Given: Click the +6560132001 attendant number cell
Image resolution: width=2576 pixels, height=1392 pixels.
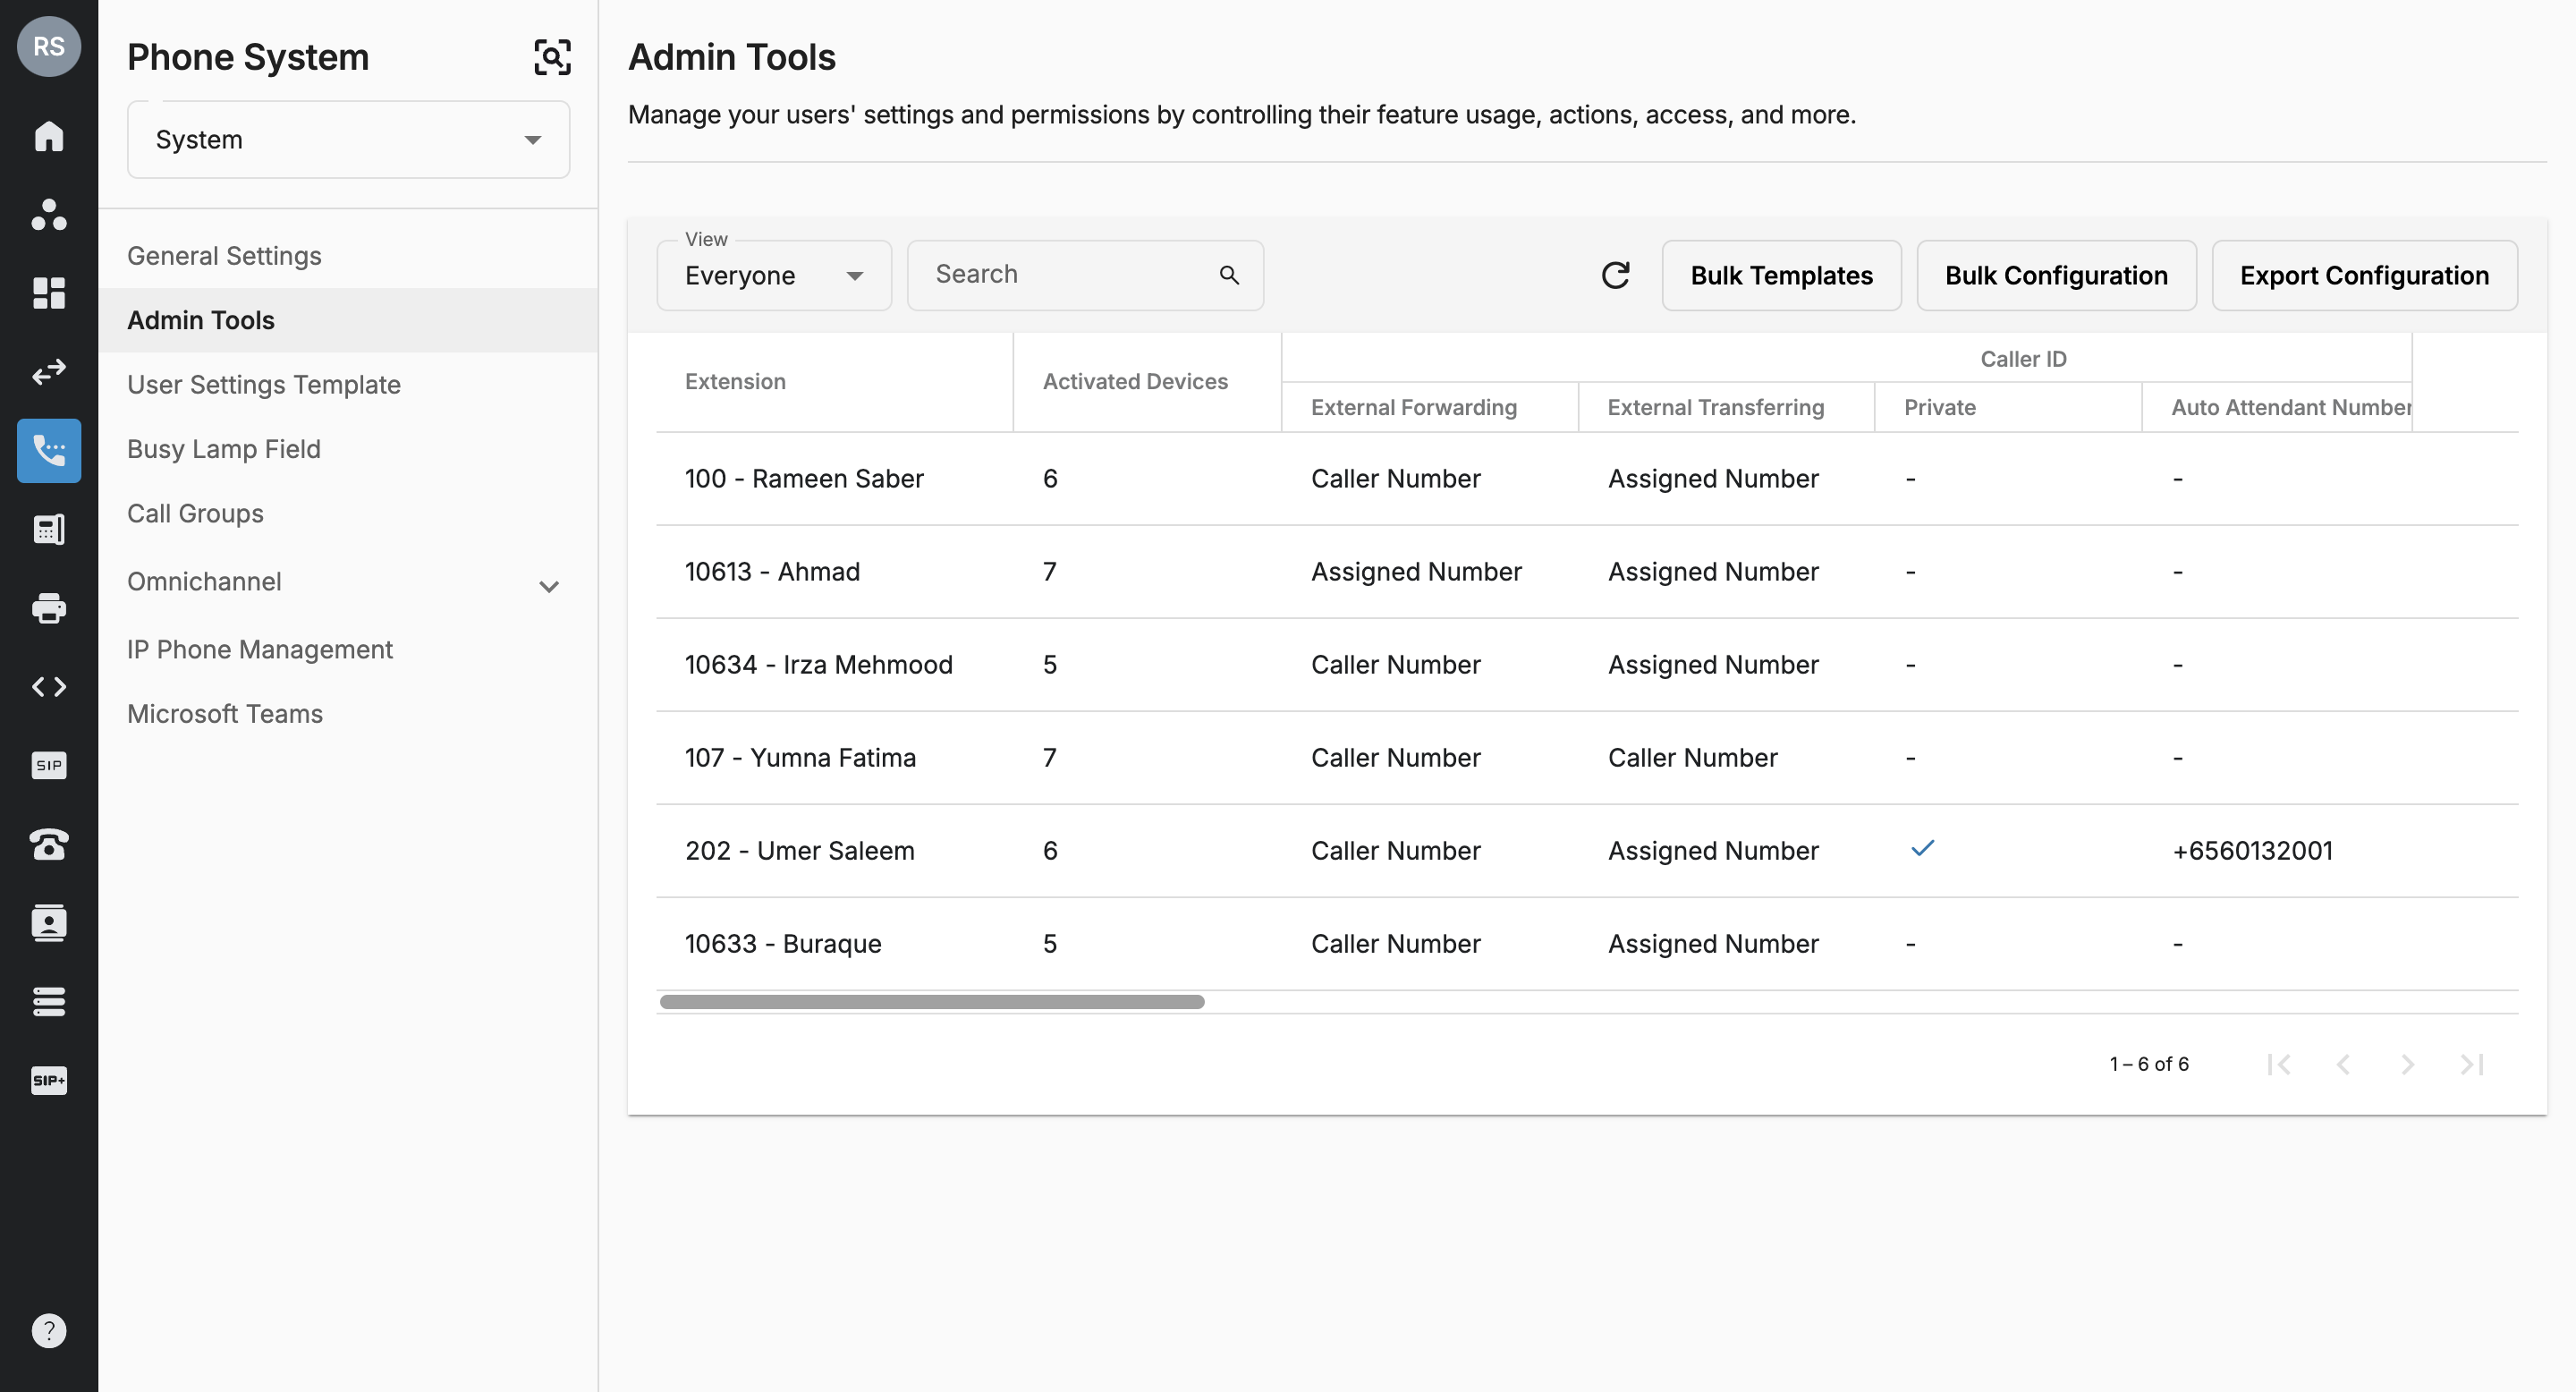Looking at the screenshot, I should 2252,851.
